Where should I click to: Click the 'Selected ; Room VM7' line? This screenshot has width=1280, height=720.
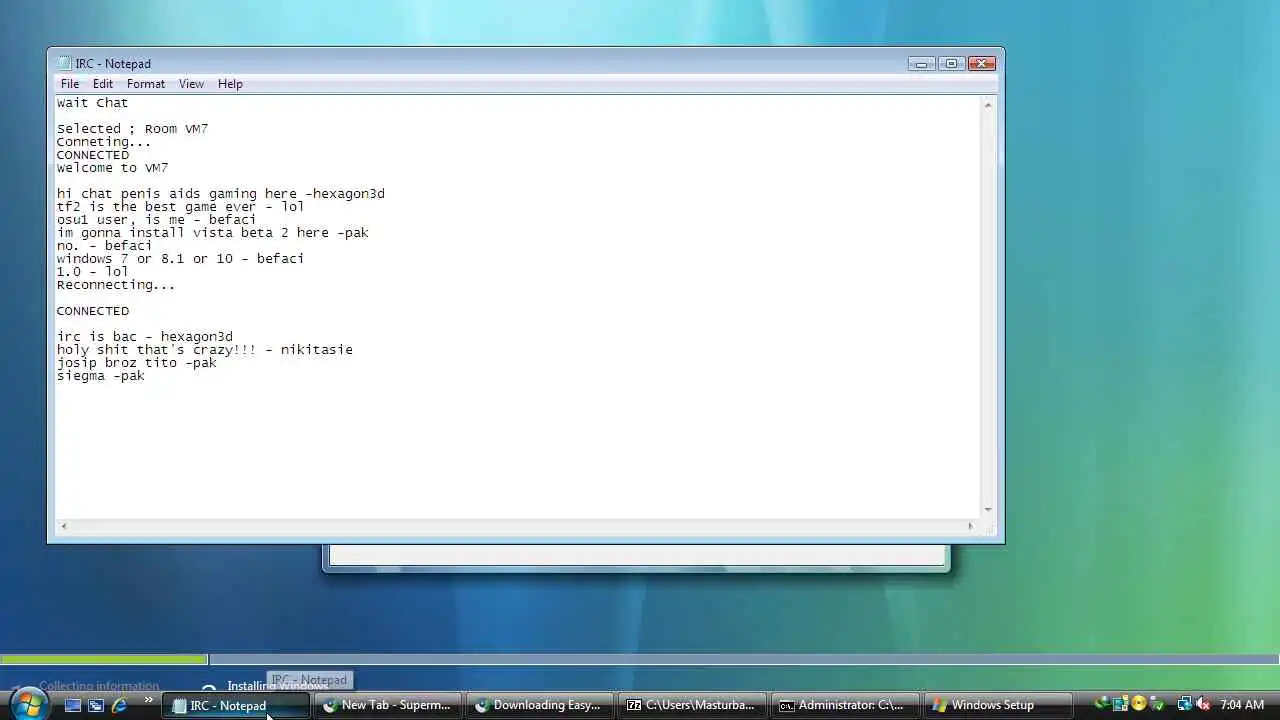pyautogui.click(x=132, y=129)
